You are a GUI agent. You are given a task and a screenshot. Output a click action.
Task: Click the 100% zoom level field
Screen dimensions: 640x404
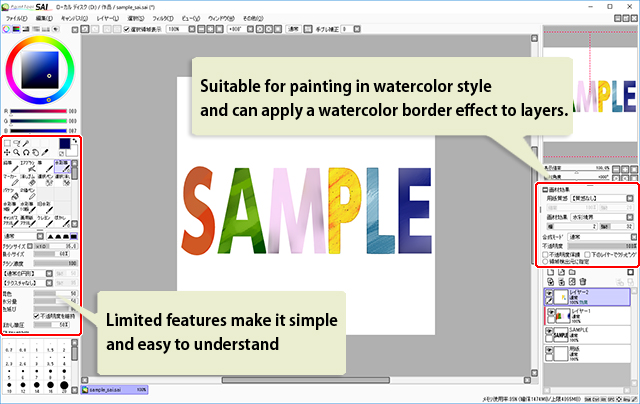click(x=174, y=30)
